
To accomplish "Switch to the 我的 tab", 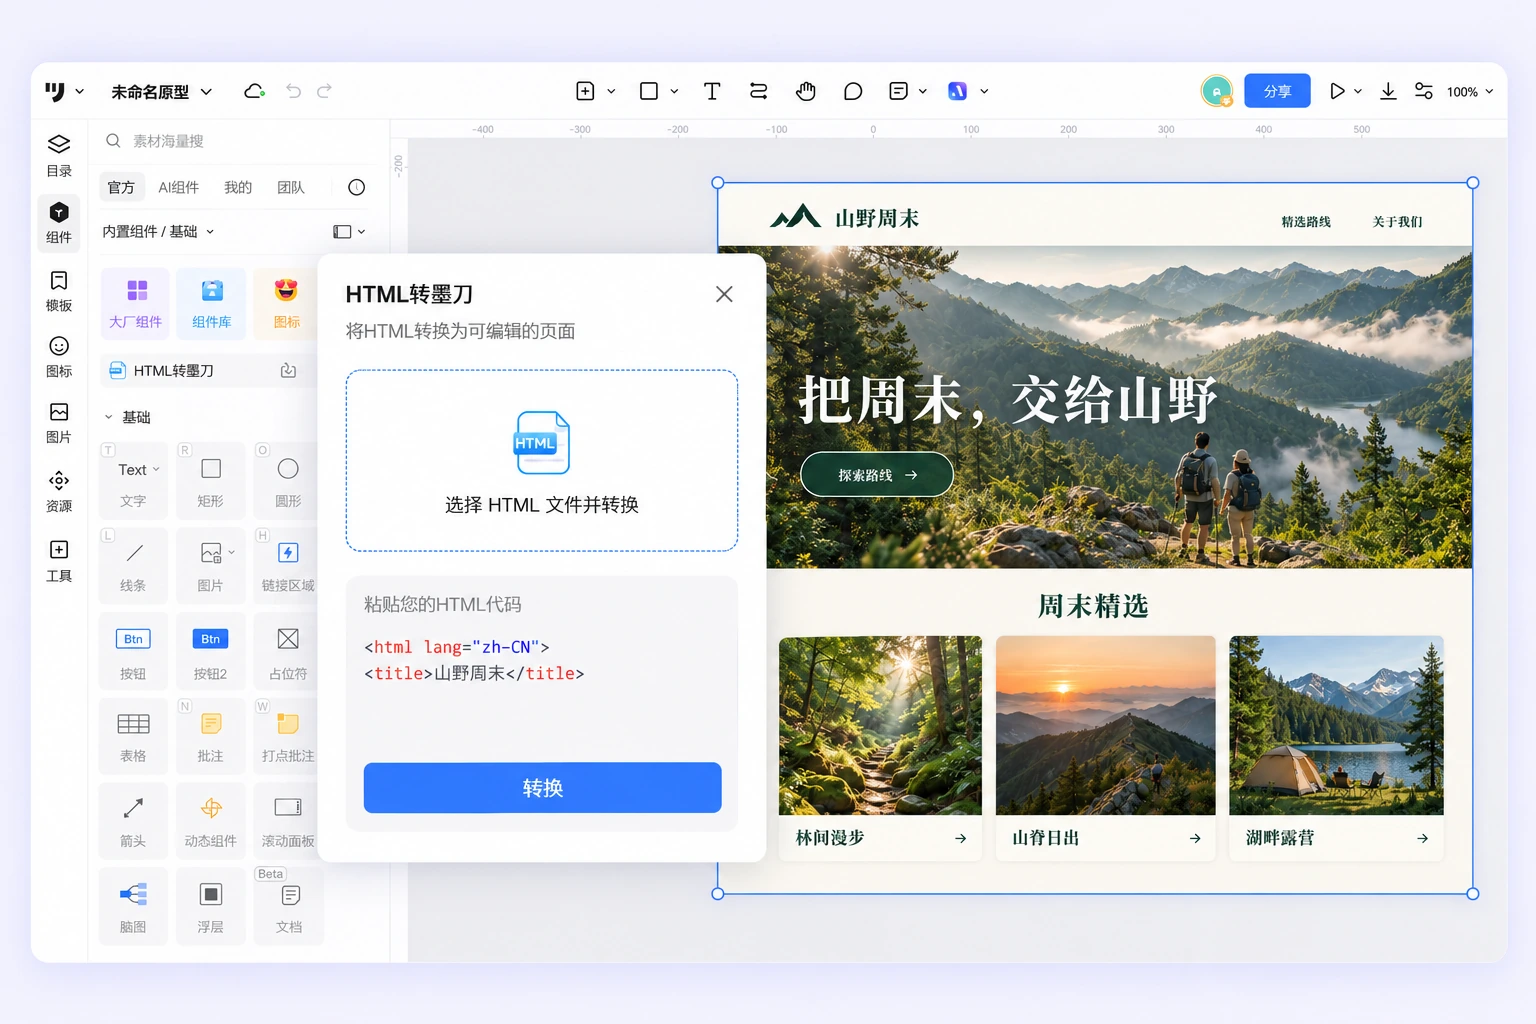I will coord(238,187).
